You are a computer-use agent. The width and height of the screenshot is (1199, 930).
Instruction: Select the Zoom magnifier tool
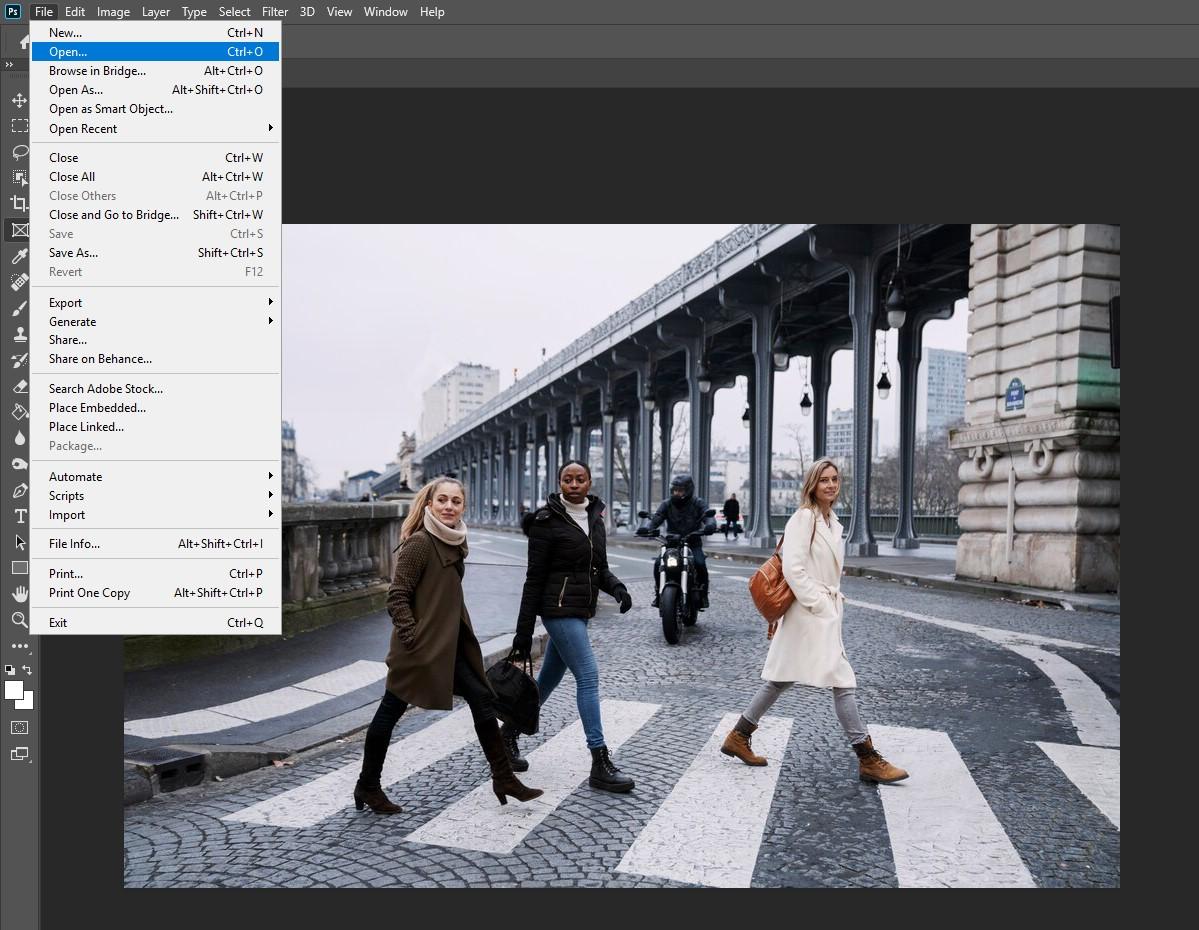point(19,620)
